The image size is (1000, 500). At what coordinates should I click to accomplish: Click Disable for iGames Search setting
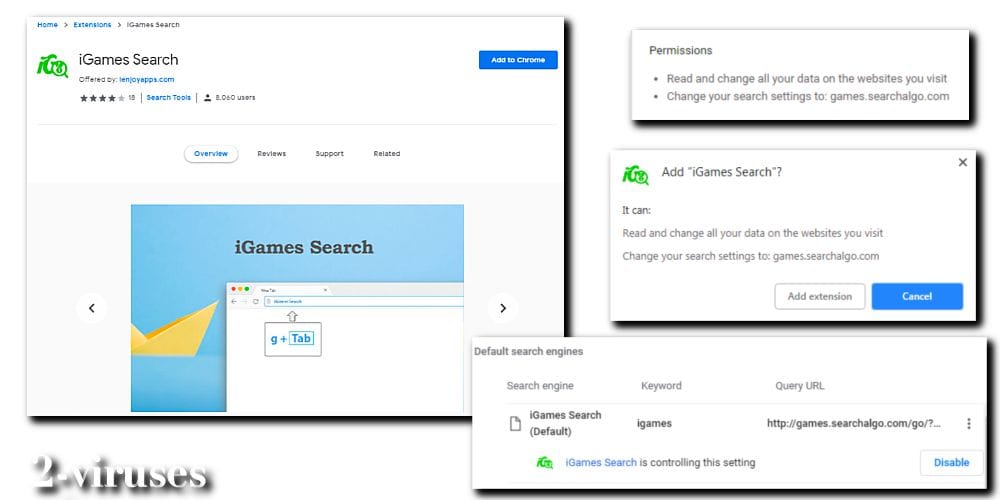[952, 463]
